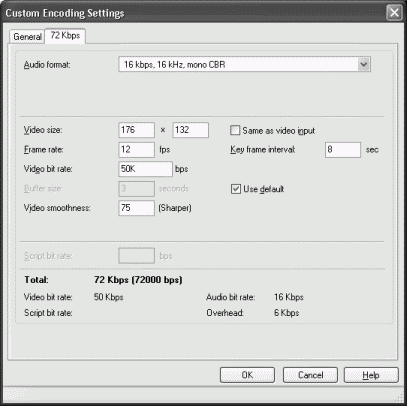The image size is (407, 406).
Task: Open the Audio format dropdown arrow
Action: 364,65
